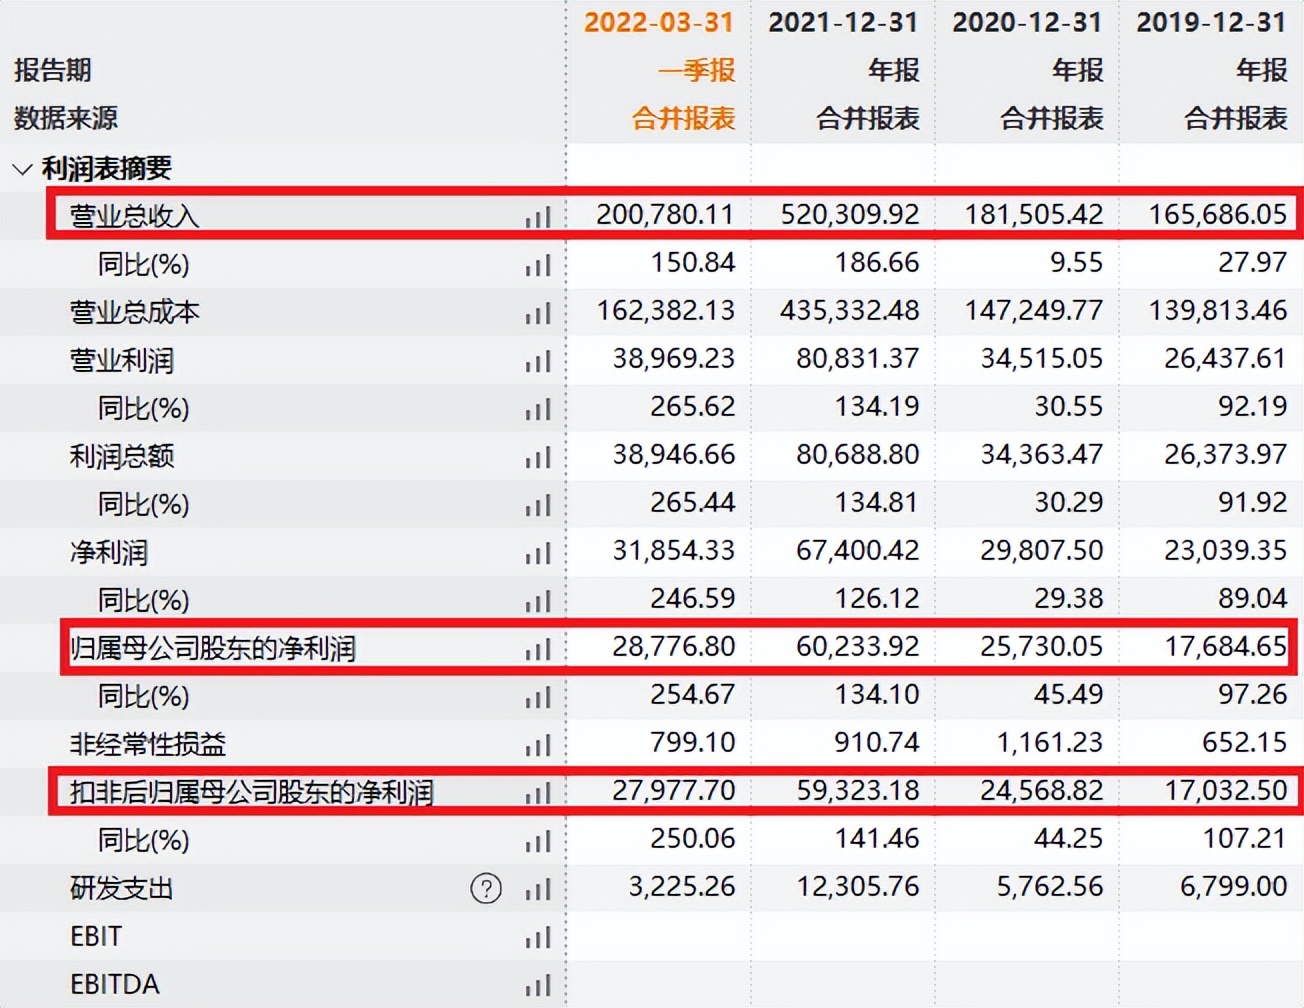
Task: Click the orange 合并报表 data source label
Action: [683, 118]
